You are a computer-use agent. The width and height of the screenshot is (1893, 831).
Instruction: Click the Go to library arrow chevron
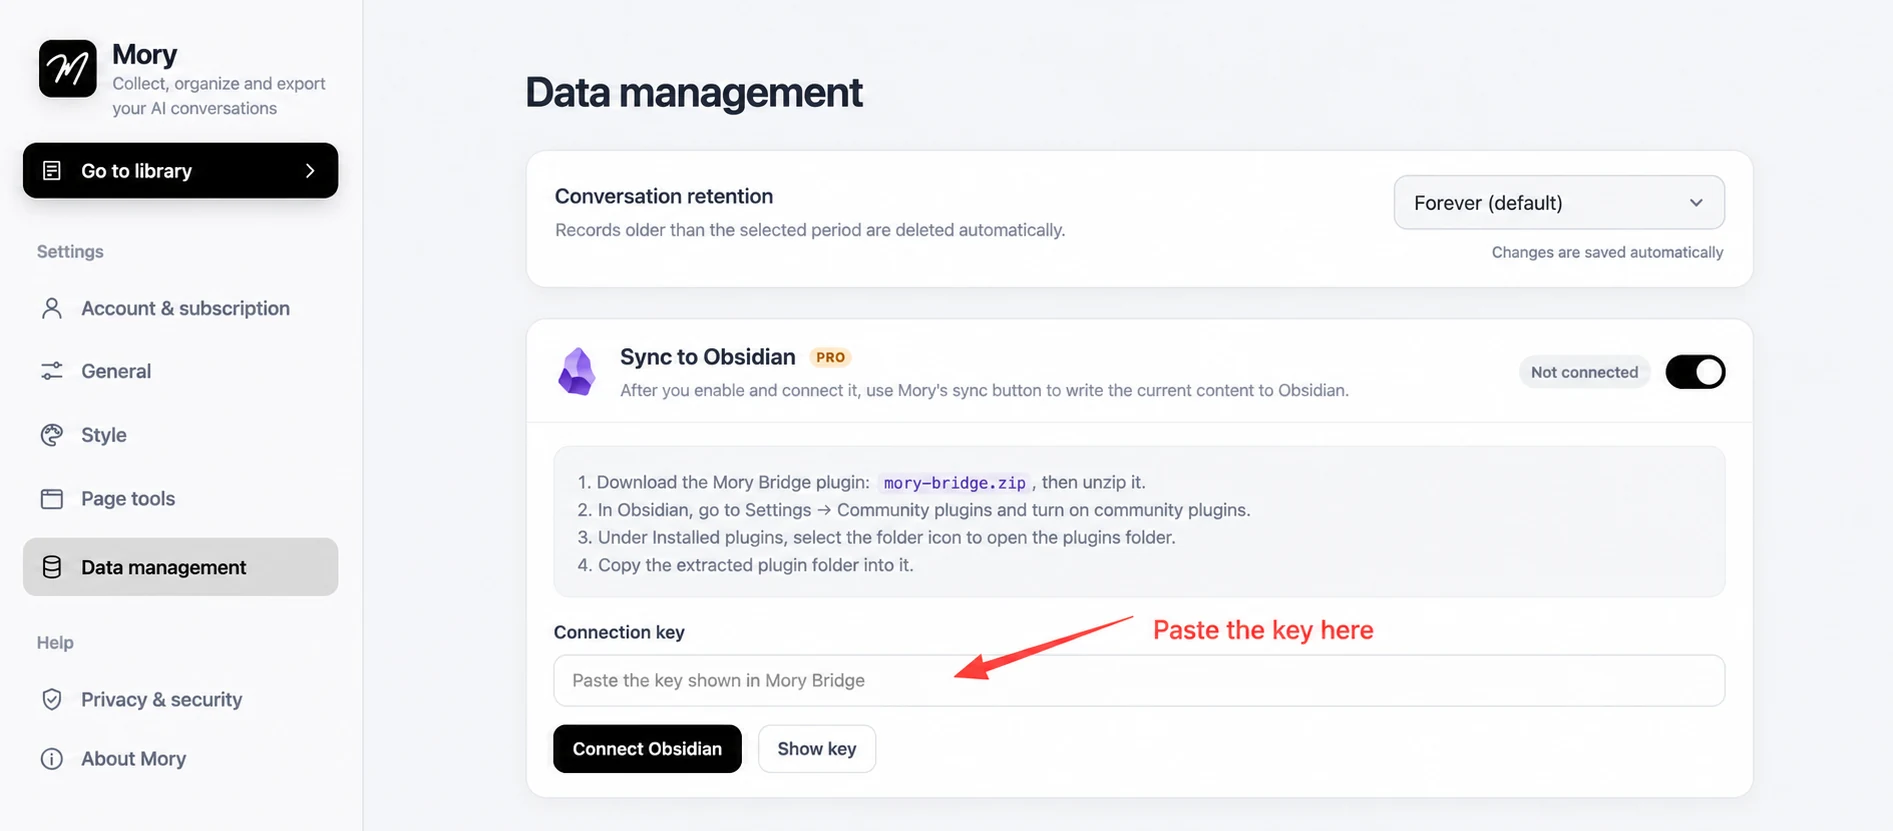310,171
